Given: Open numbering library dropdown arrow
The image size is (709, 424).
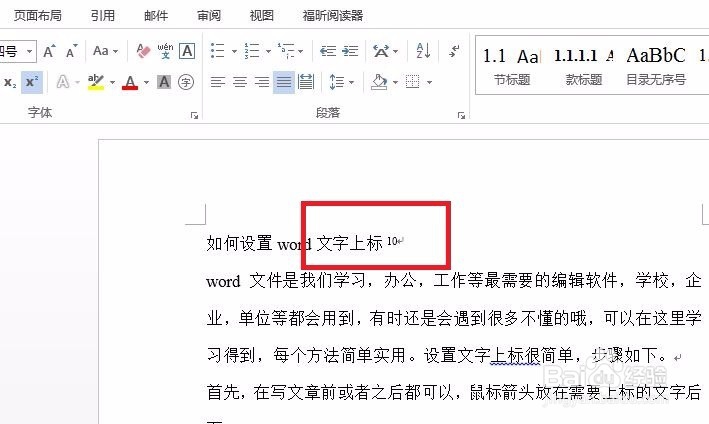Looking at the screenshot, I should [268, 51].
